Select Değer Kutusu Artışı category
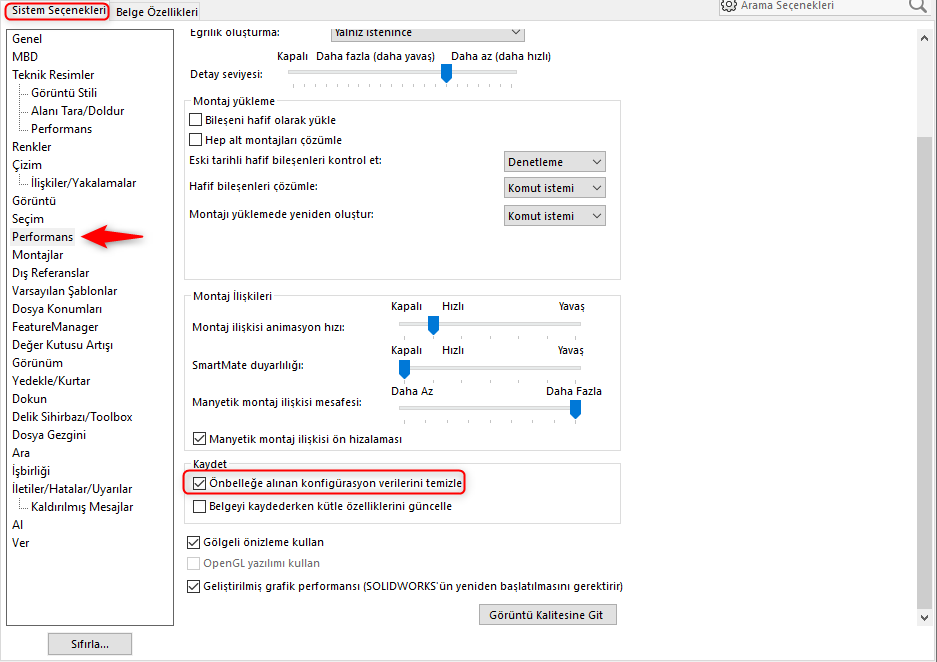Viewport: 937px width, 662px height. click(62, 345)
